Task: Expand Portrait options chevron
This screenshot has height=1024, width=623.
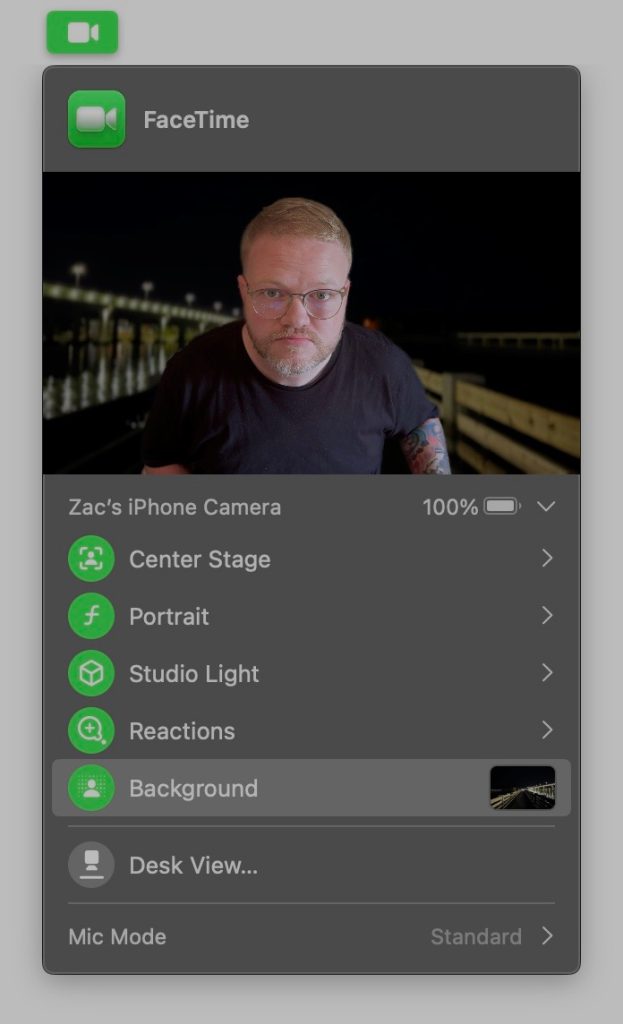Action: point(547,616)
